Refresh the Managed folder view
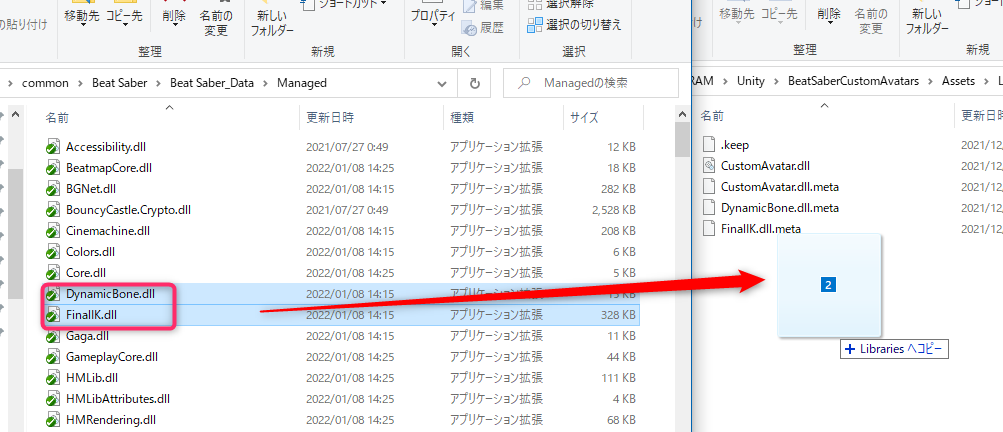Image resolution: width=1003 pixels, height=432 pixels. pos(475,83)
